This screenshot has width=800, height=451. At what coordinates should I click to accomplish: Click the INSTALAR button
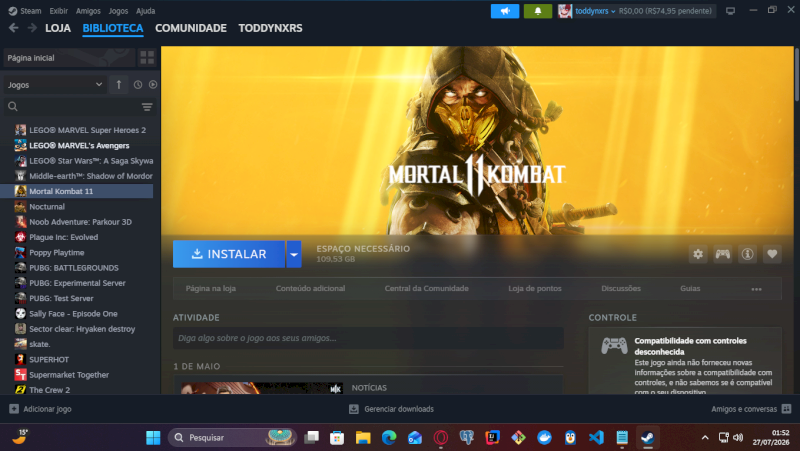229,254
